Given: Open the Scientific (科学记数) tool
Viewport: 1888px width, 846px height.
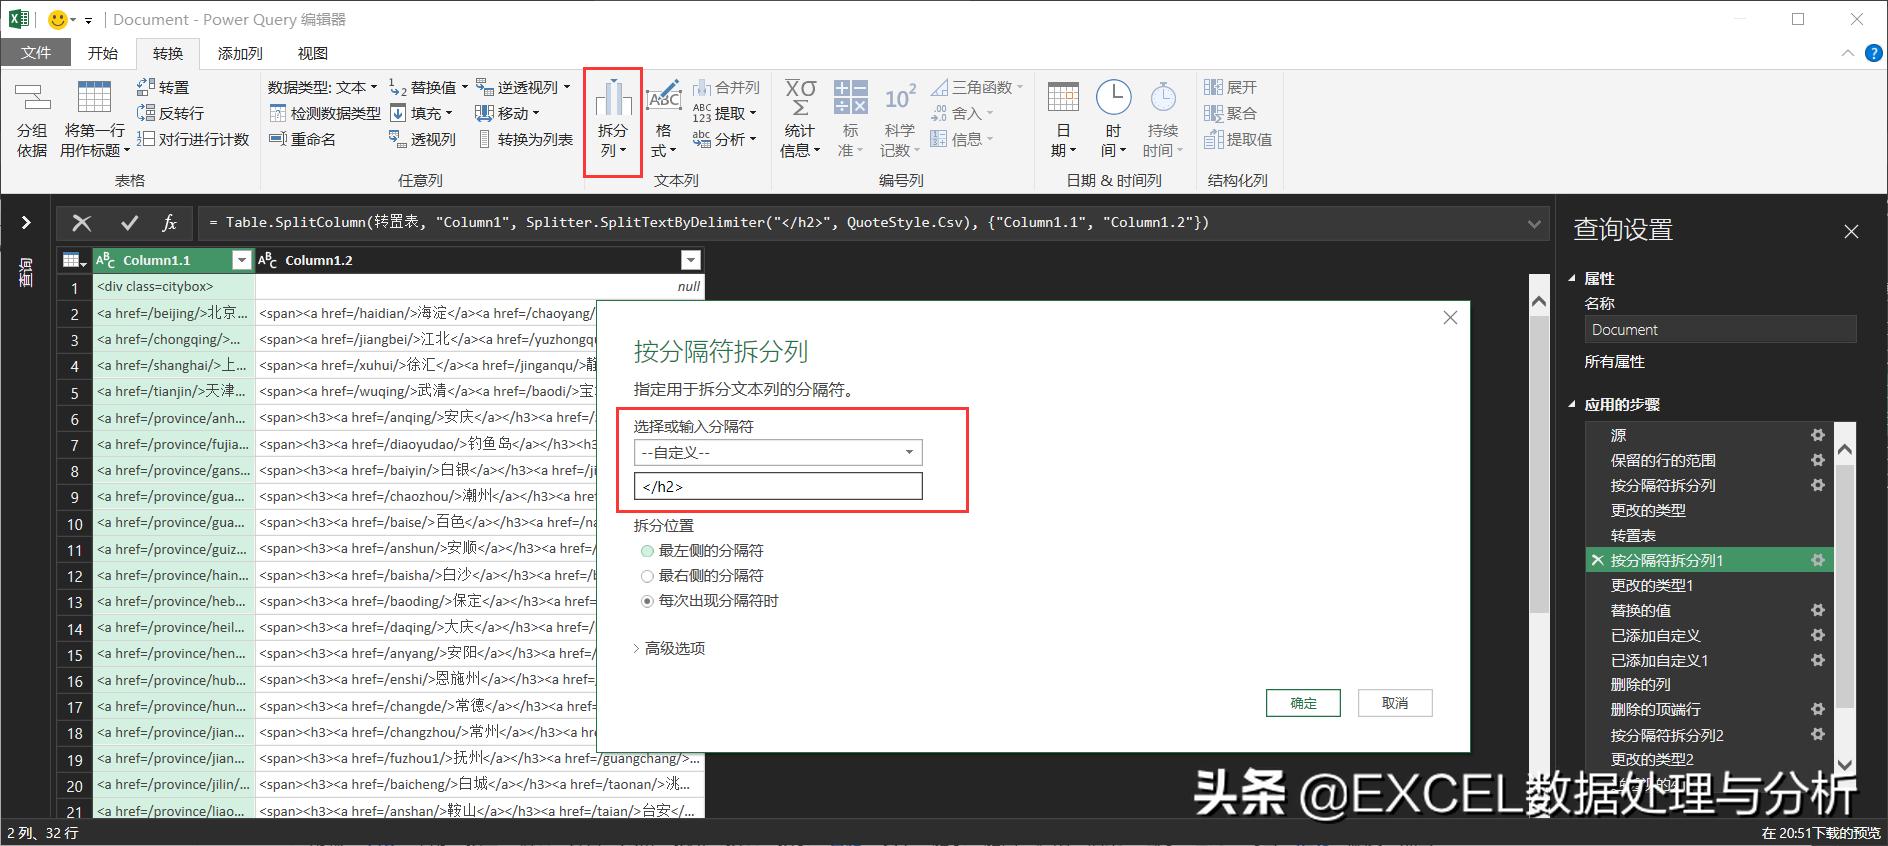Looking at the screenshot, I should click(x=899, y=120).
